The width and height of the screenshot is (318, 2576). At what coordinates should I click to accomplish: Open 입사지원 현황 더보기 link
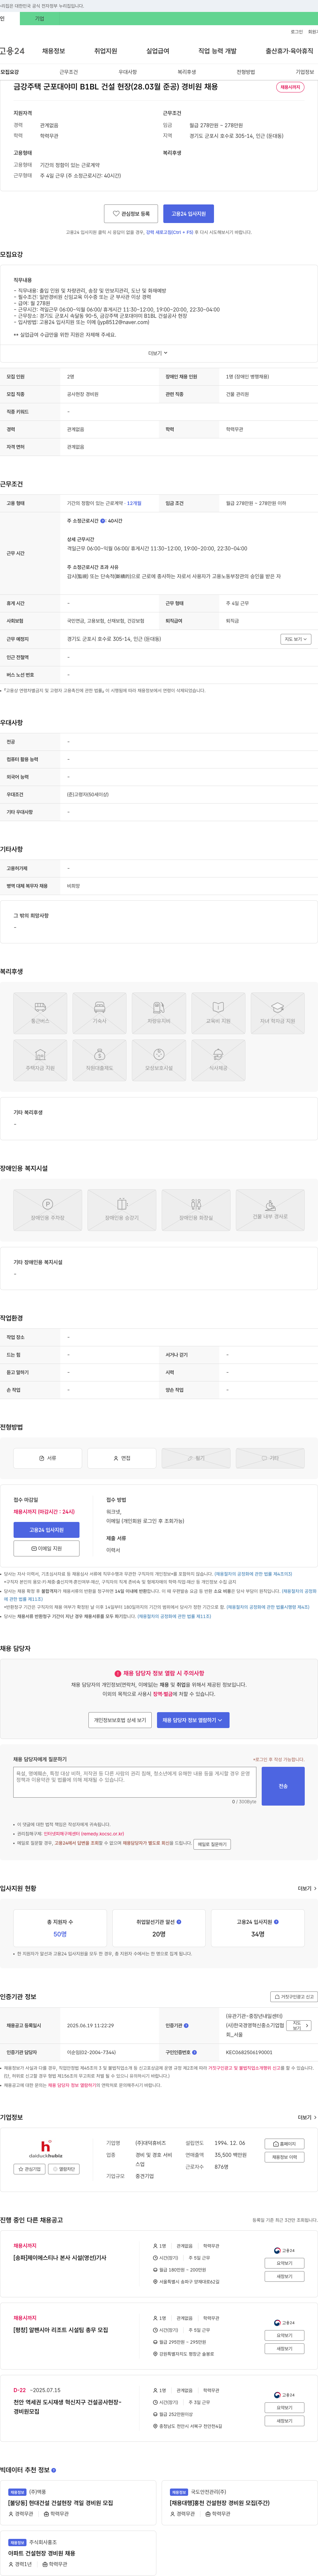tap(307, 1888)
